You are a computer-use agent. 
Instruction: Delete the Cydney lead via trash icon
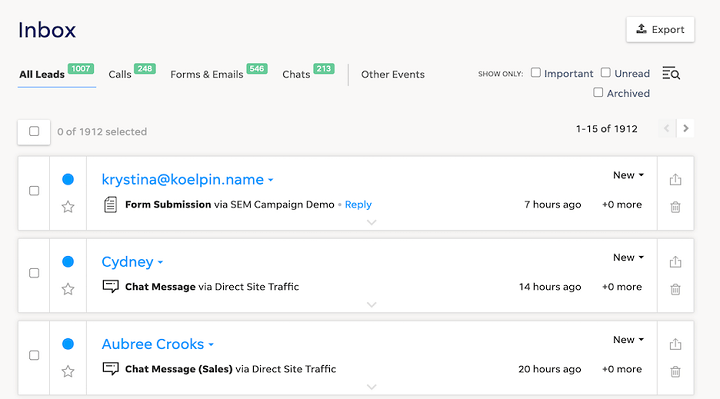point(675,289)
